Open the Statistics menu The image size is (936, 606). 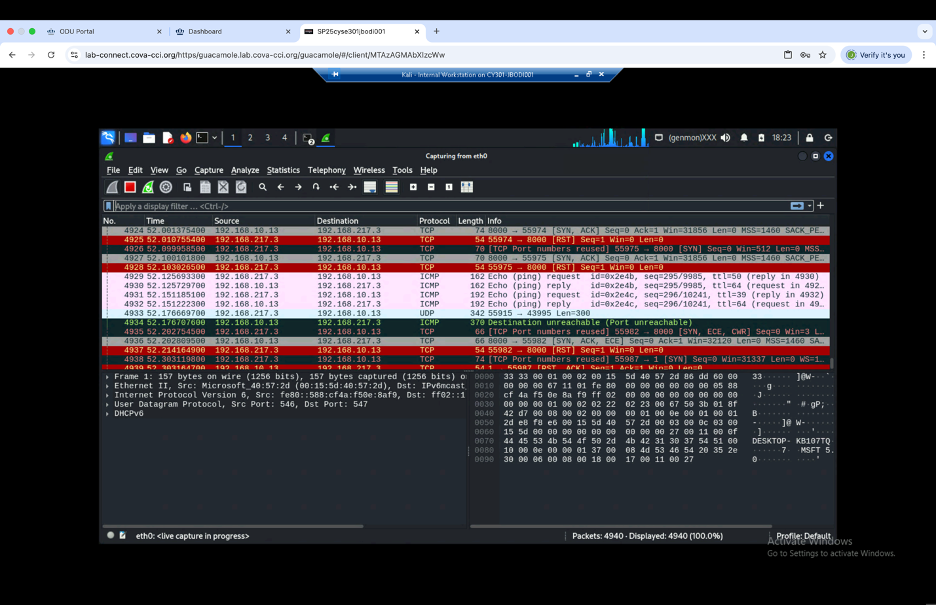click(x=283, y=170)
